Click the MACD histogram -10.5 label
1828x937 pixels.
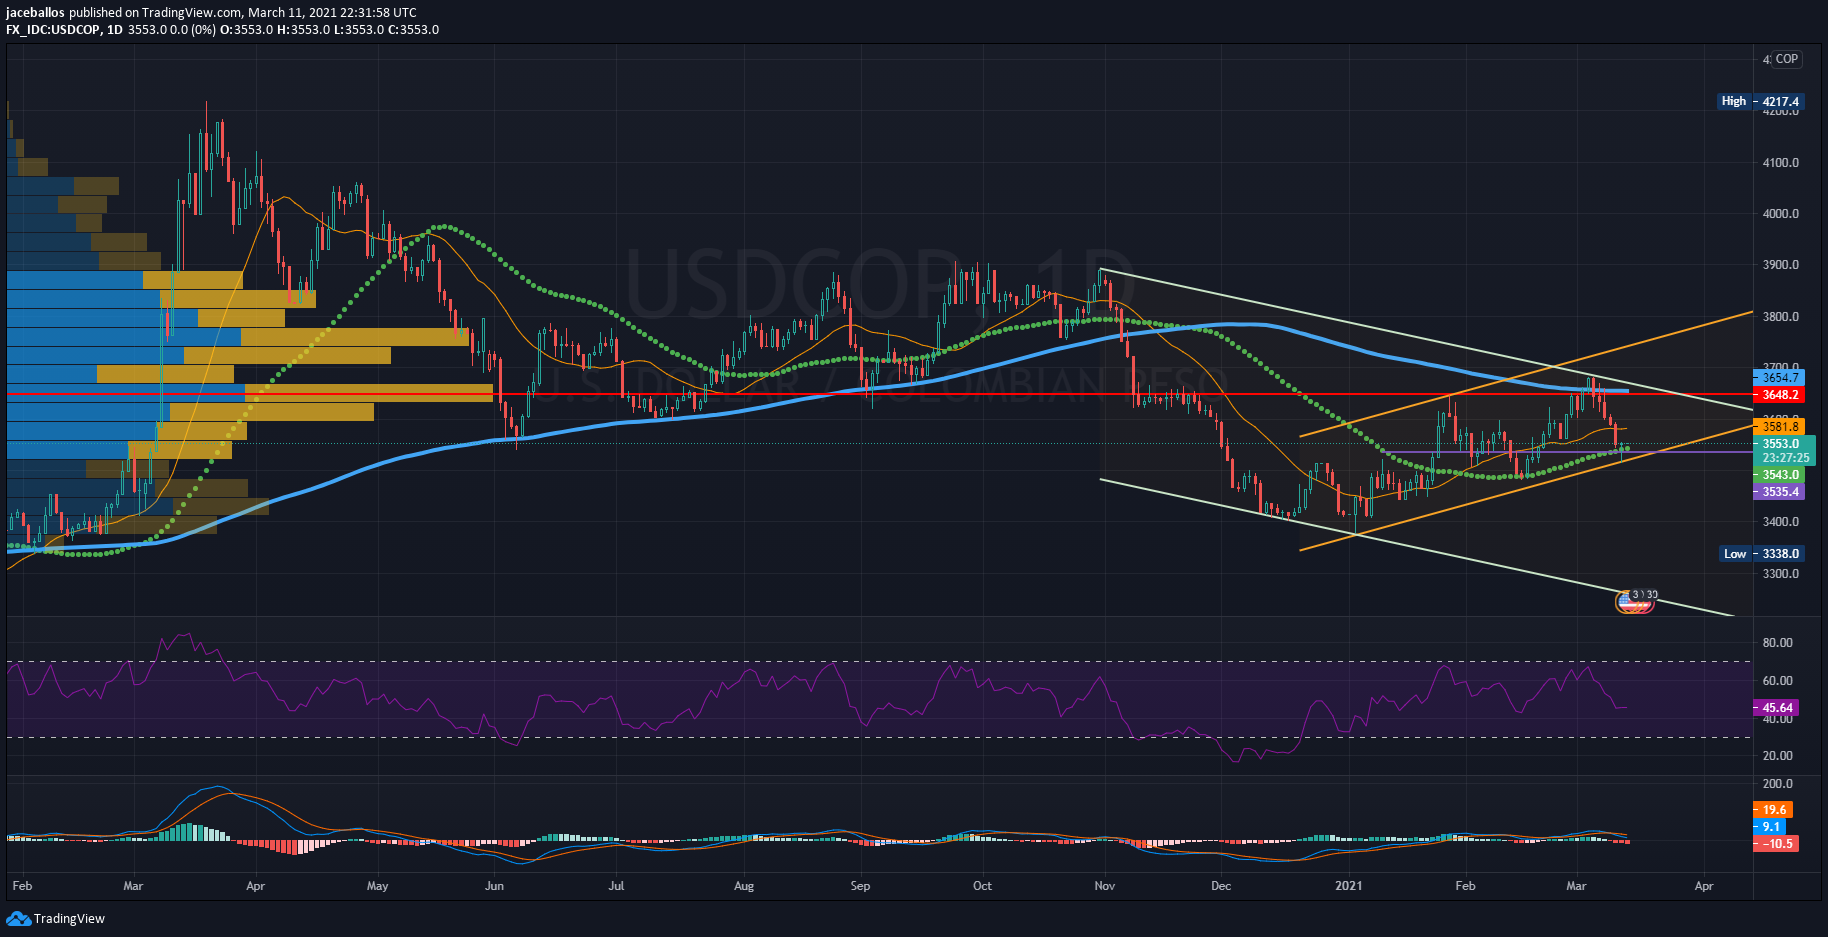1777,844
